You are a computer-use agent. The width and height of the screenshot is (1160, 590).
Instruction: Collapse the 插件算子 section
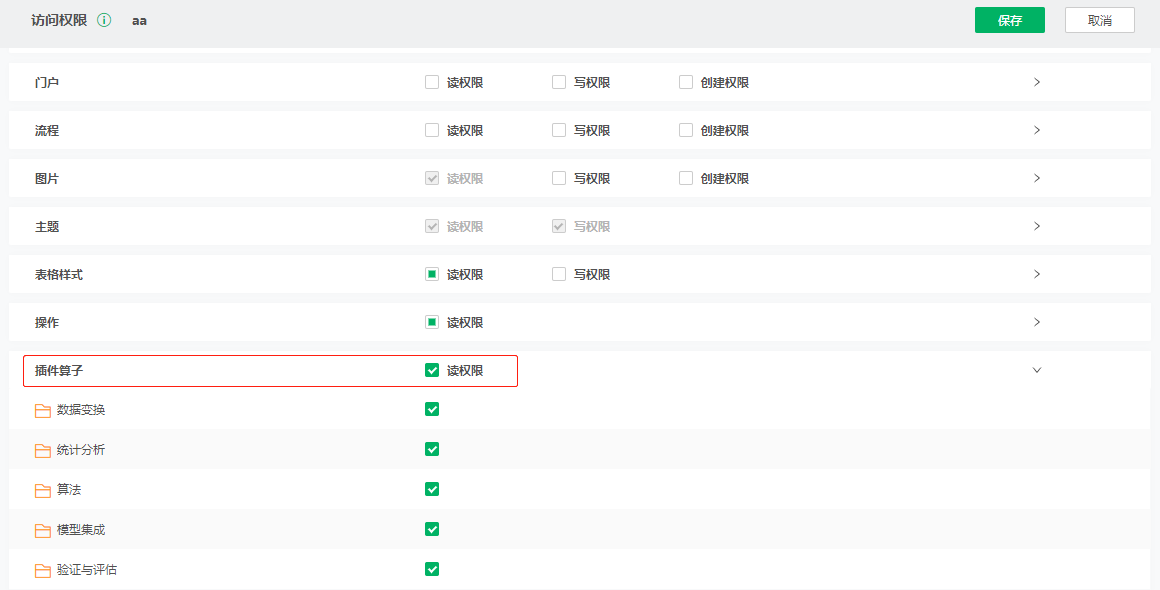tap(1037, 369)
